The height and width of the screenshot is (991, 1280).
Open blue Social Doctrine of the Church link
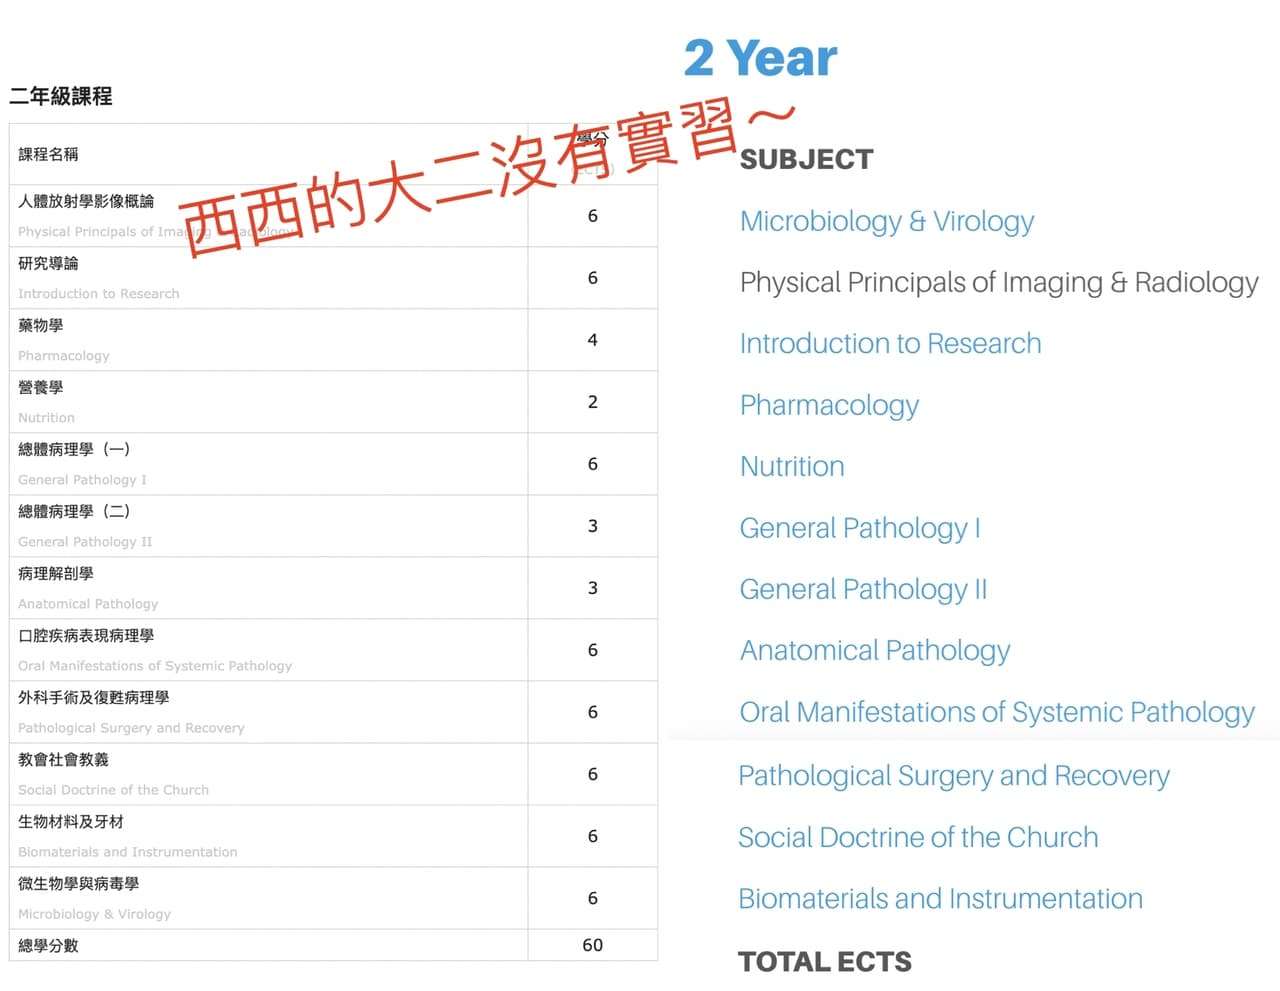pos(918,837)
